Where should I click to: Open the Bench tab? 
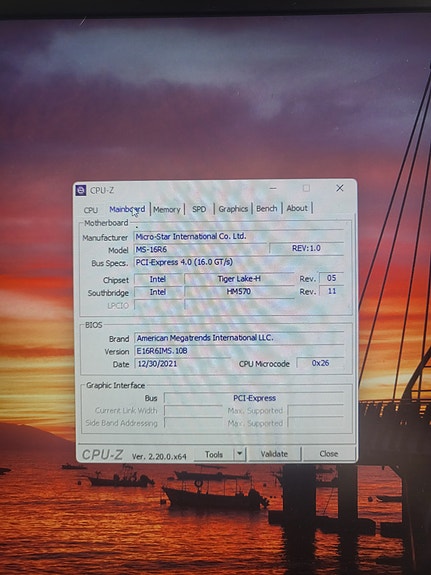[267, 208]
